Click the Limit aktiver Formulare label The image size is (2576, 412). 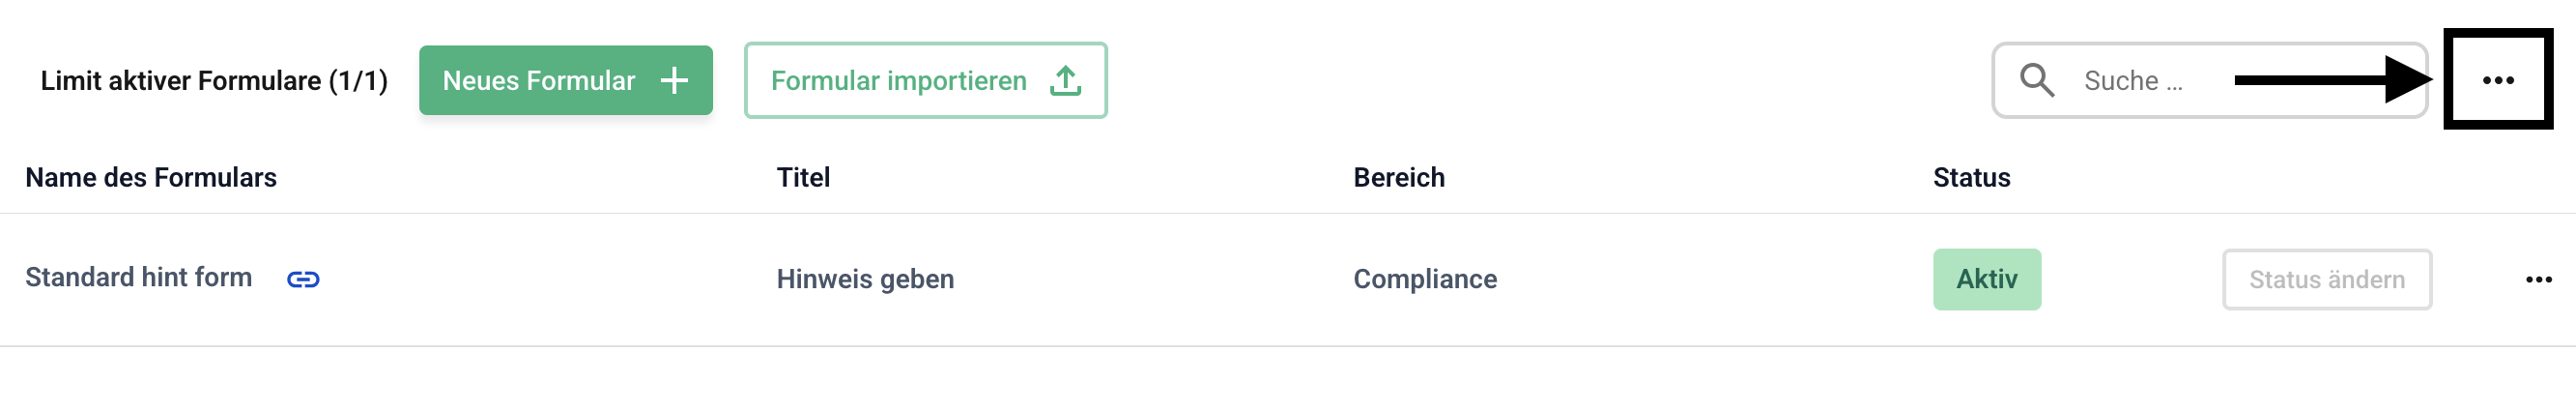(214, 81)
